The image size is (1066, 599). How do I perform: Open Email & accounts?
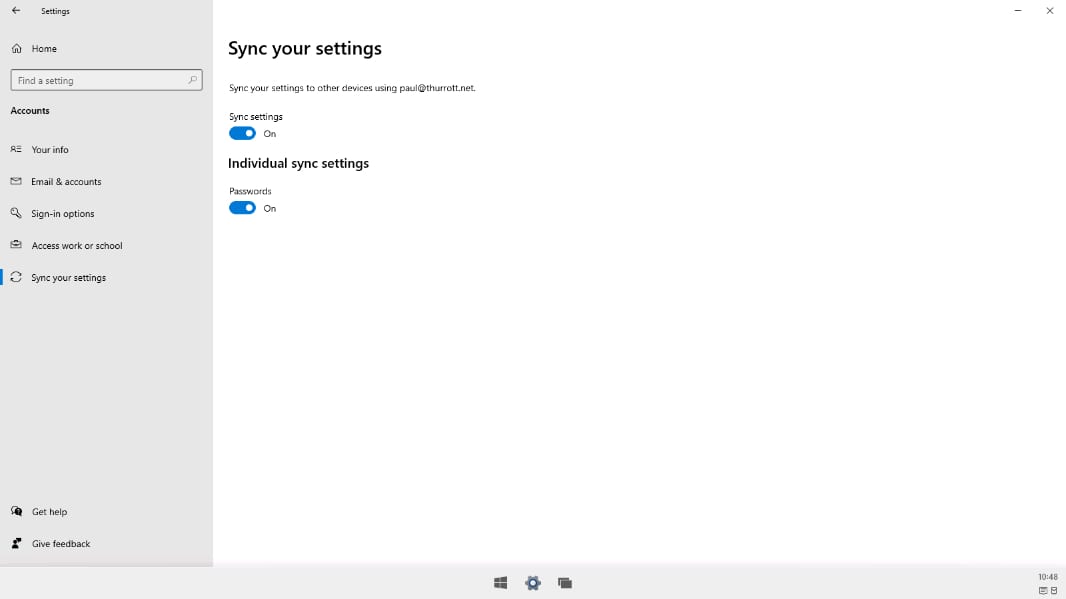pos(106,182)
